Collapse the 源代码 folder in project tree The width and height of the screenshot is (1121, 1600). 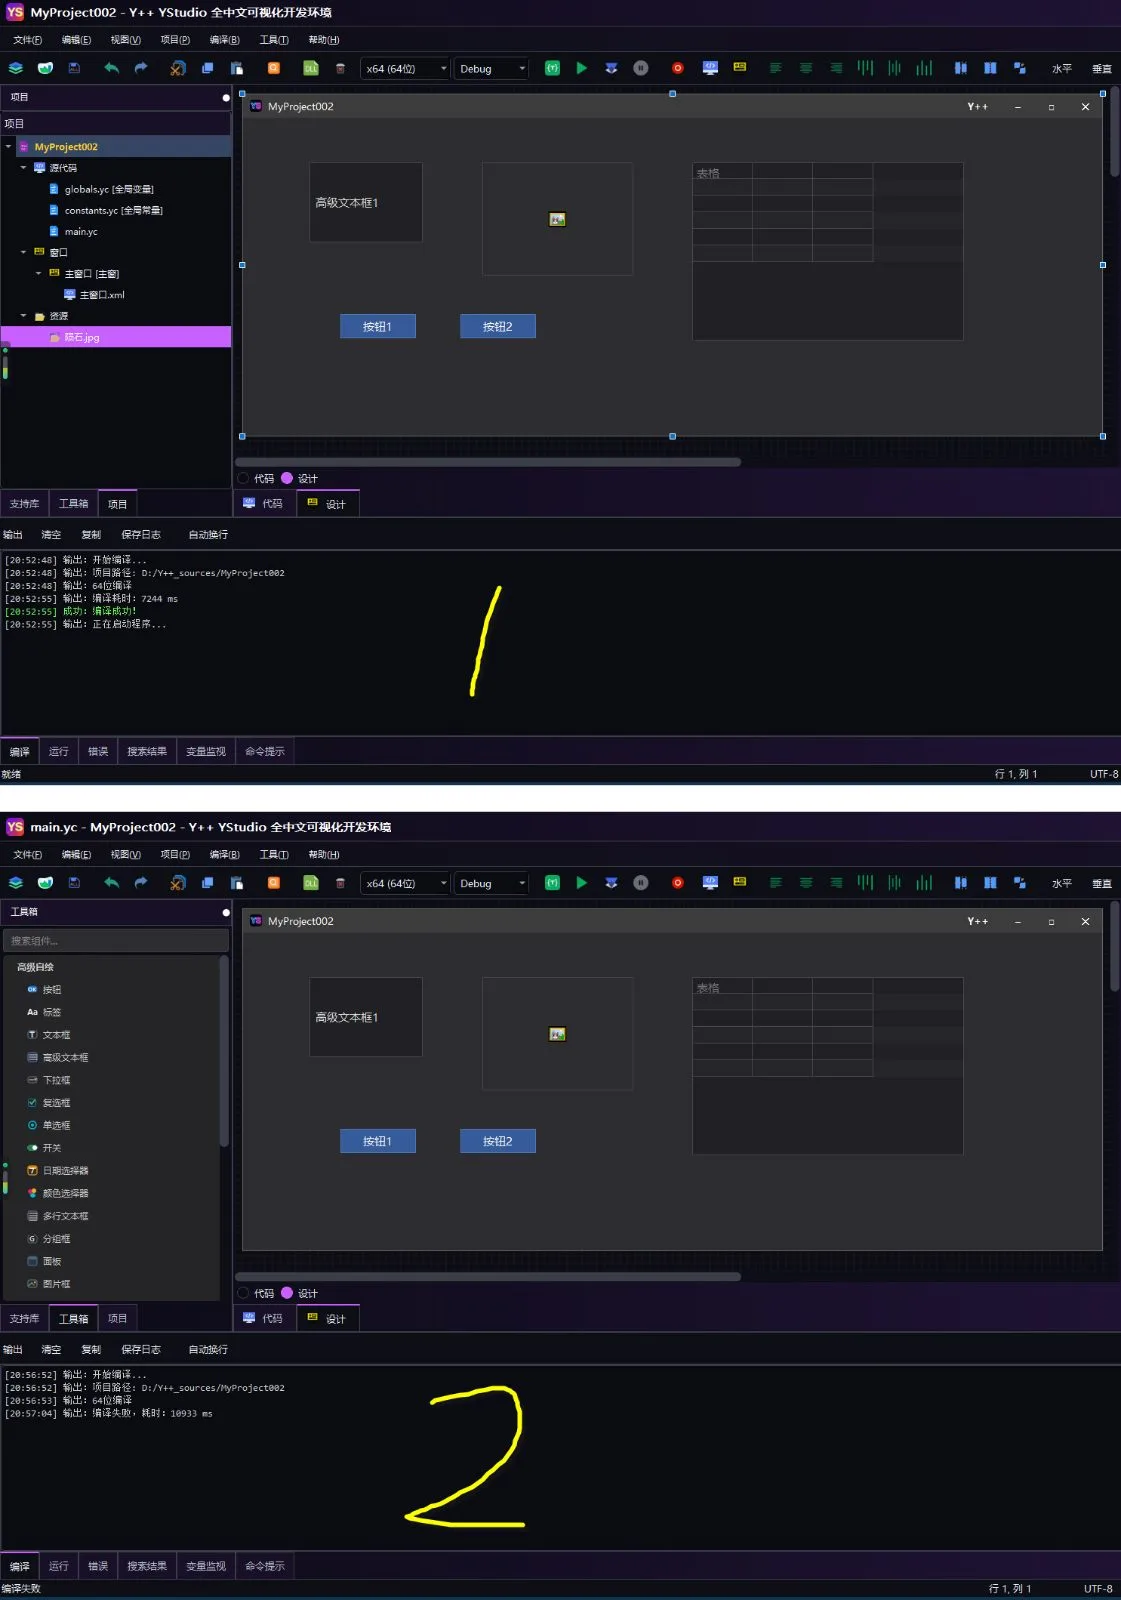click(x=24, y=168)
